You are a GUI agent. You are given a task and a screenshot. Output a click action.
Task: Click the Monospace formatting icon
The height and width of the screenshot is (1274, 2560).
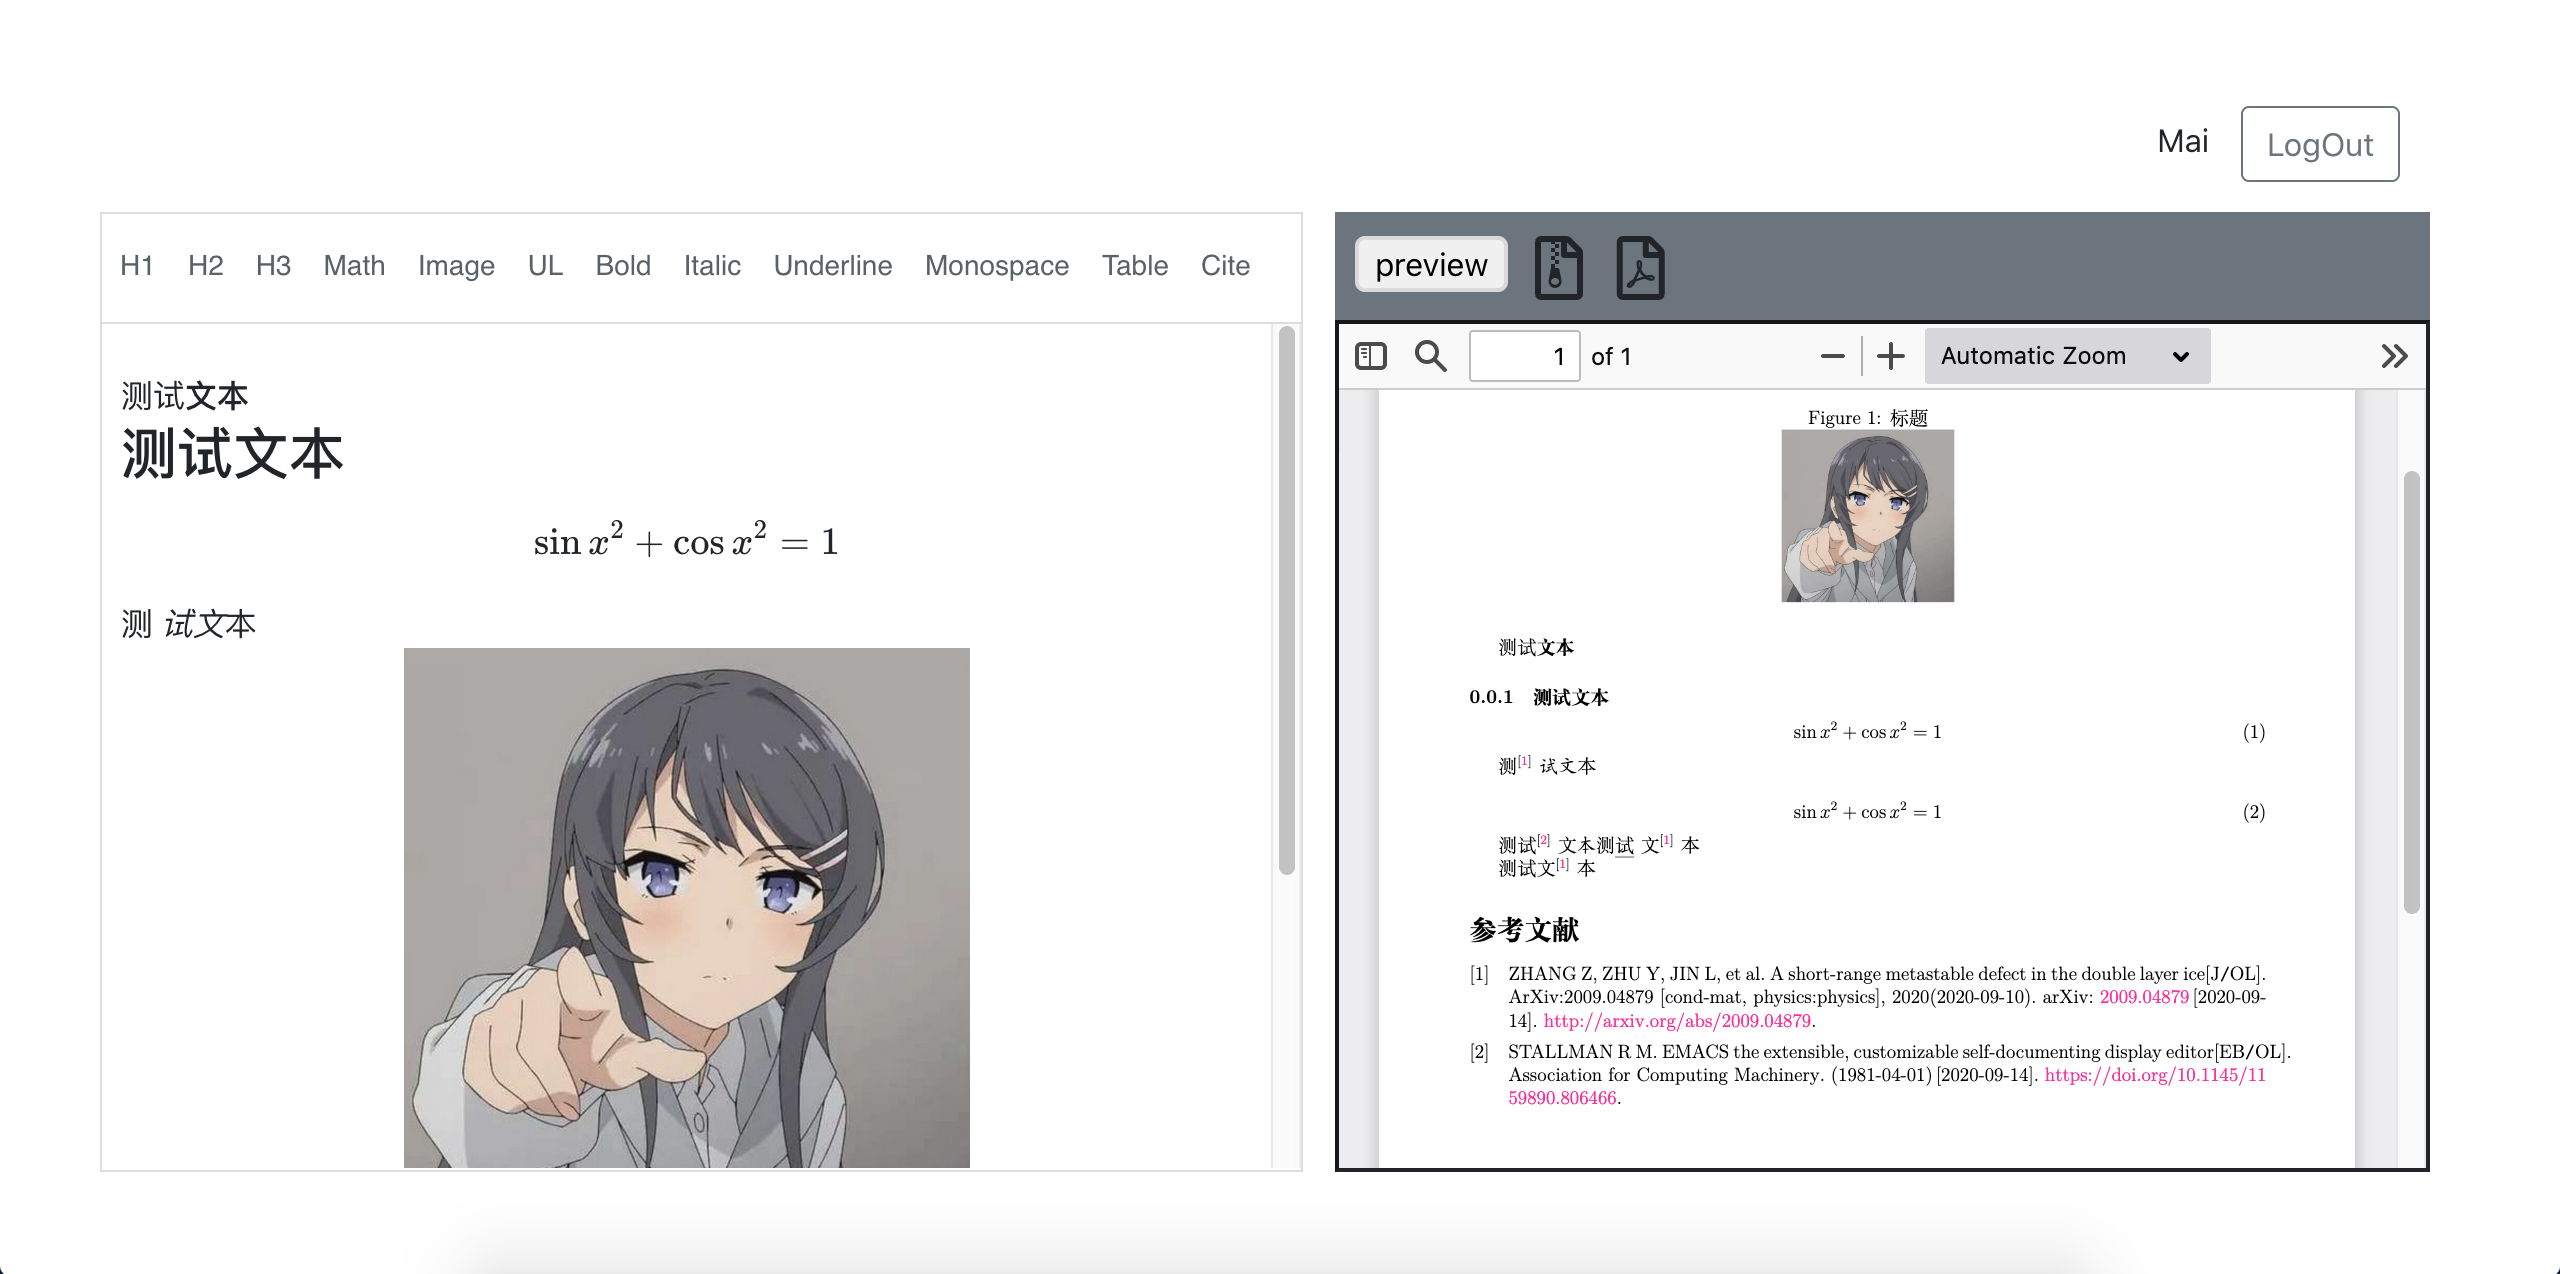click(996, 266)
